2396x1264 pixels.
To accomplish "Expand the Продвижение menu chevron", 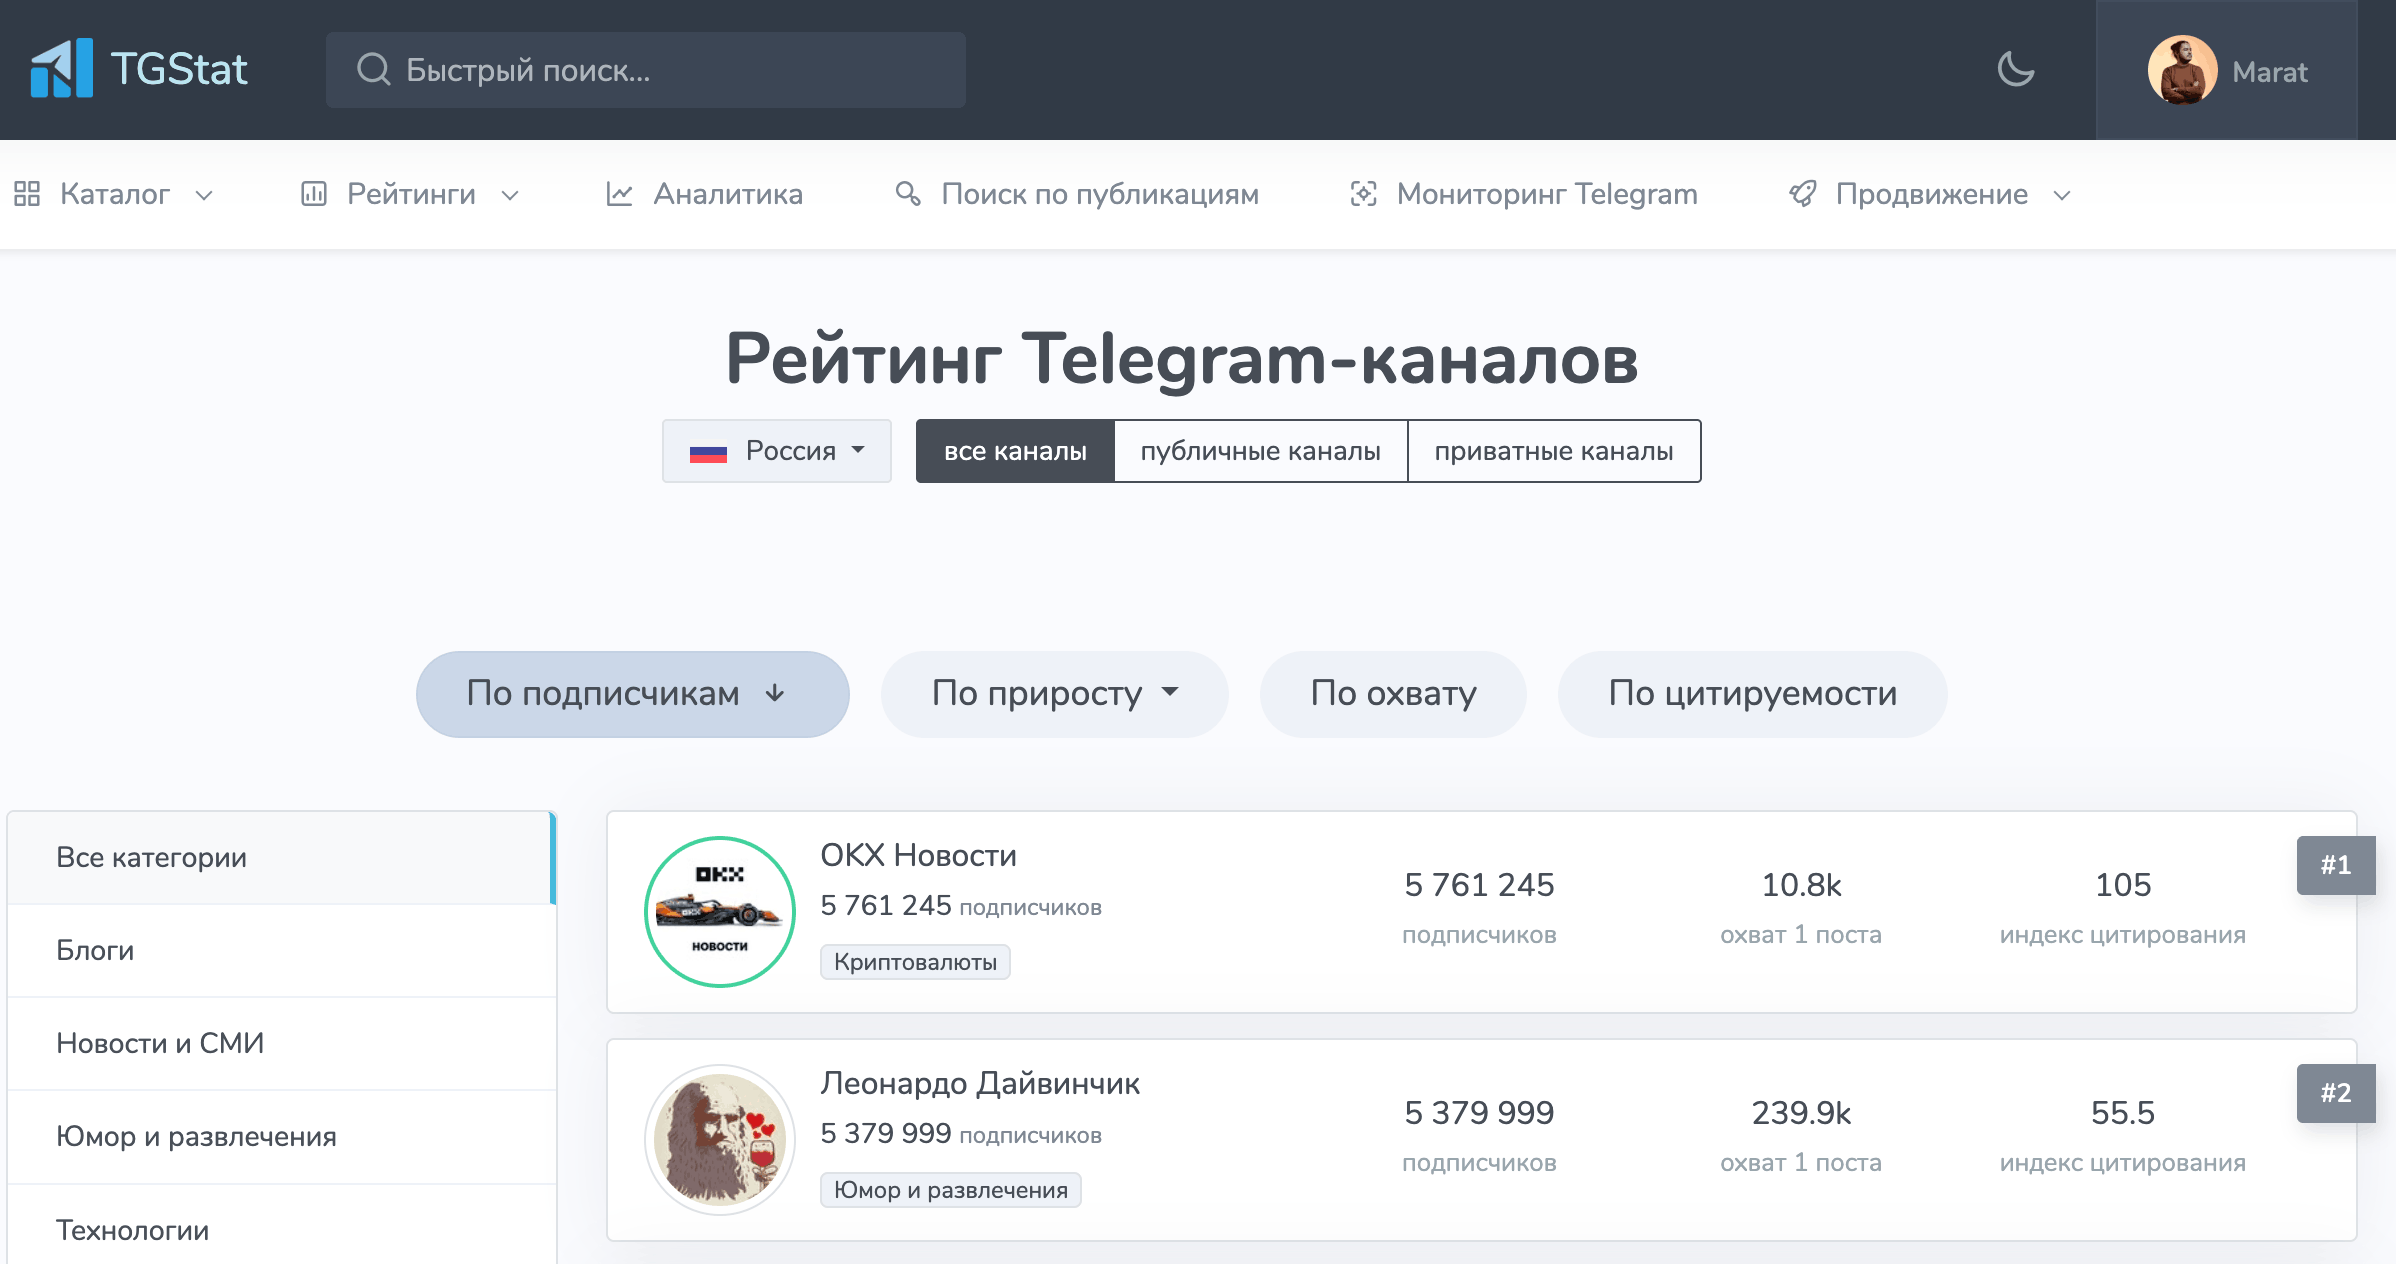I will (x=2062, y=195).
